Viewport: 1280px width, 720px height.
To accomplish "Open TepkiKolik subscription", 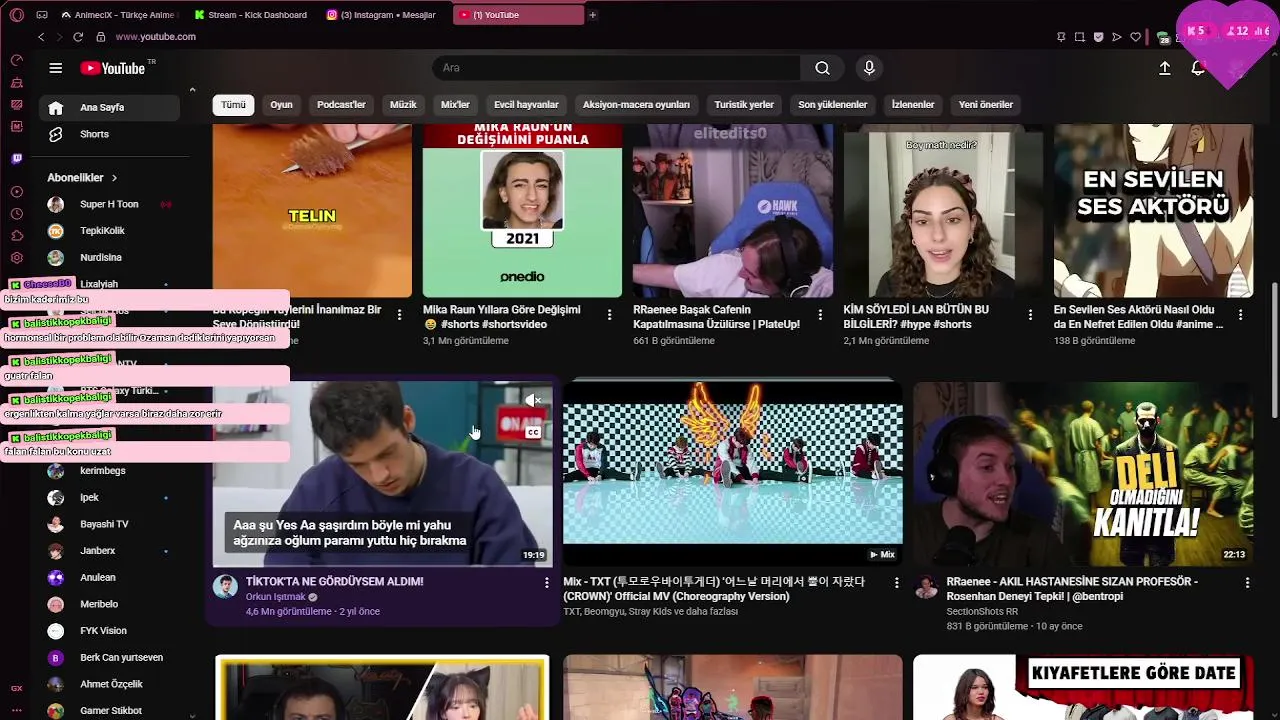I will point(110,231).
